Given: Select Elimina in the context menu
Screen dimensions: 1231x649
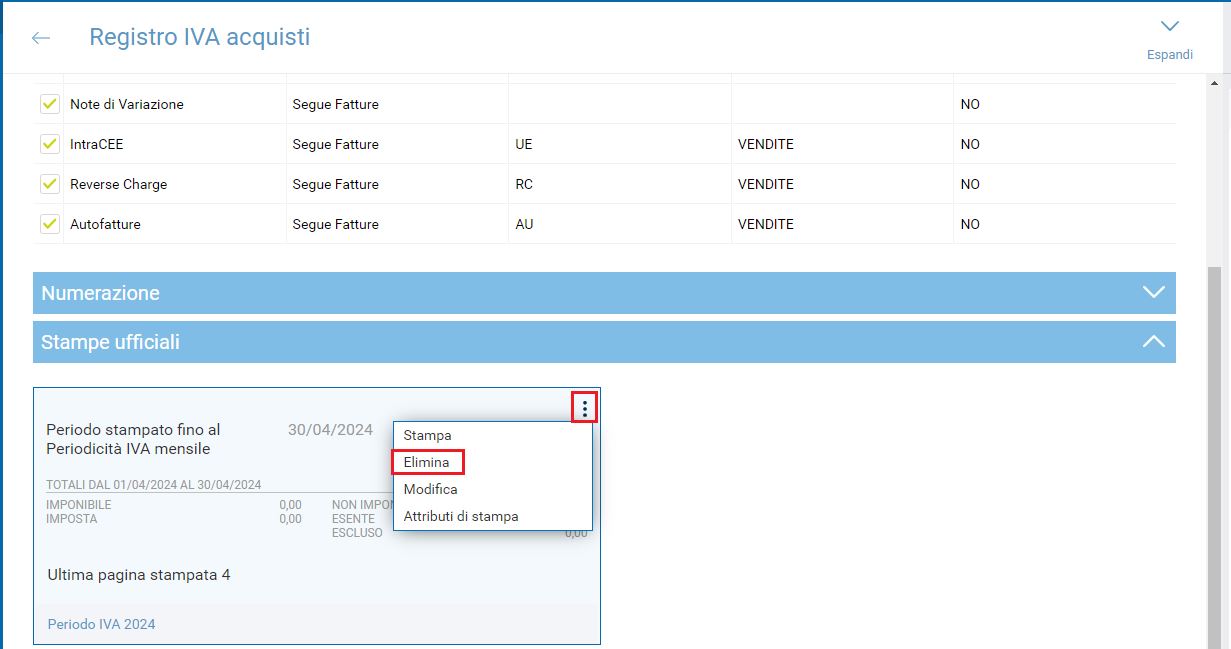Looking at the screenshot, I should (427, 462).
